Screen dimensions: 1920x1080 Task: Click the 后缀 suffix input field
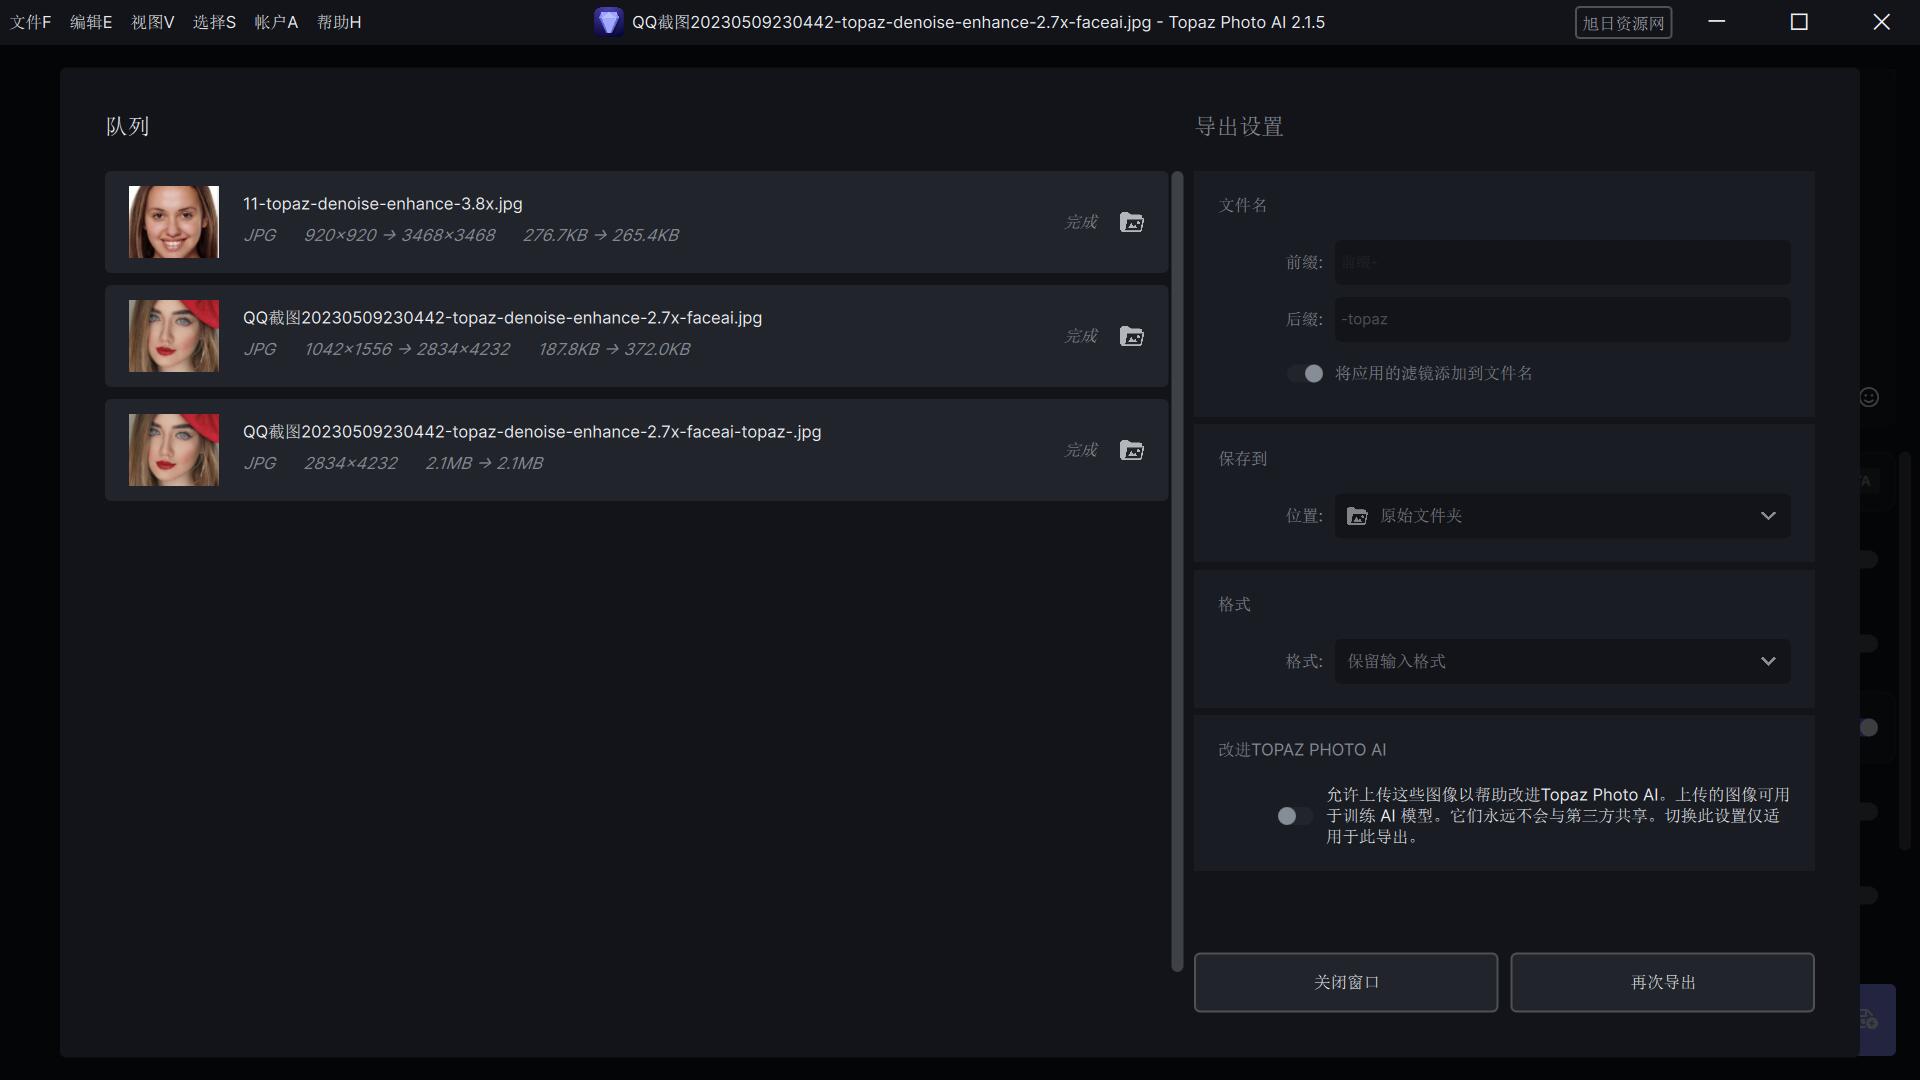[x=1562, y=319]
